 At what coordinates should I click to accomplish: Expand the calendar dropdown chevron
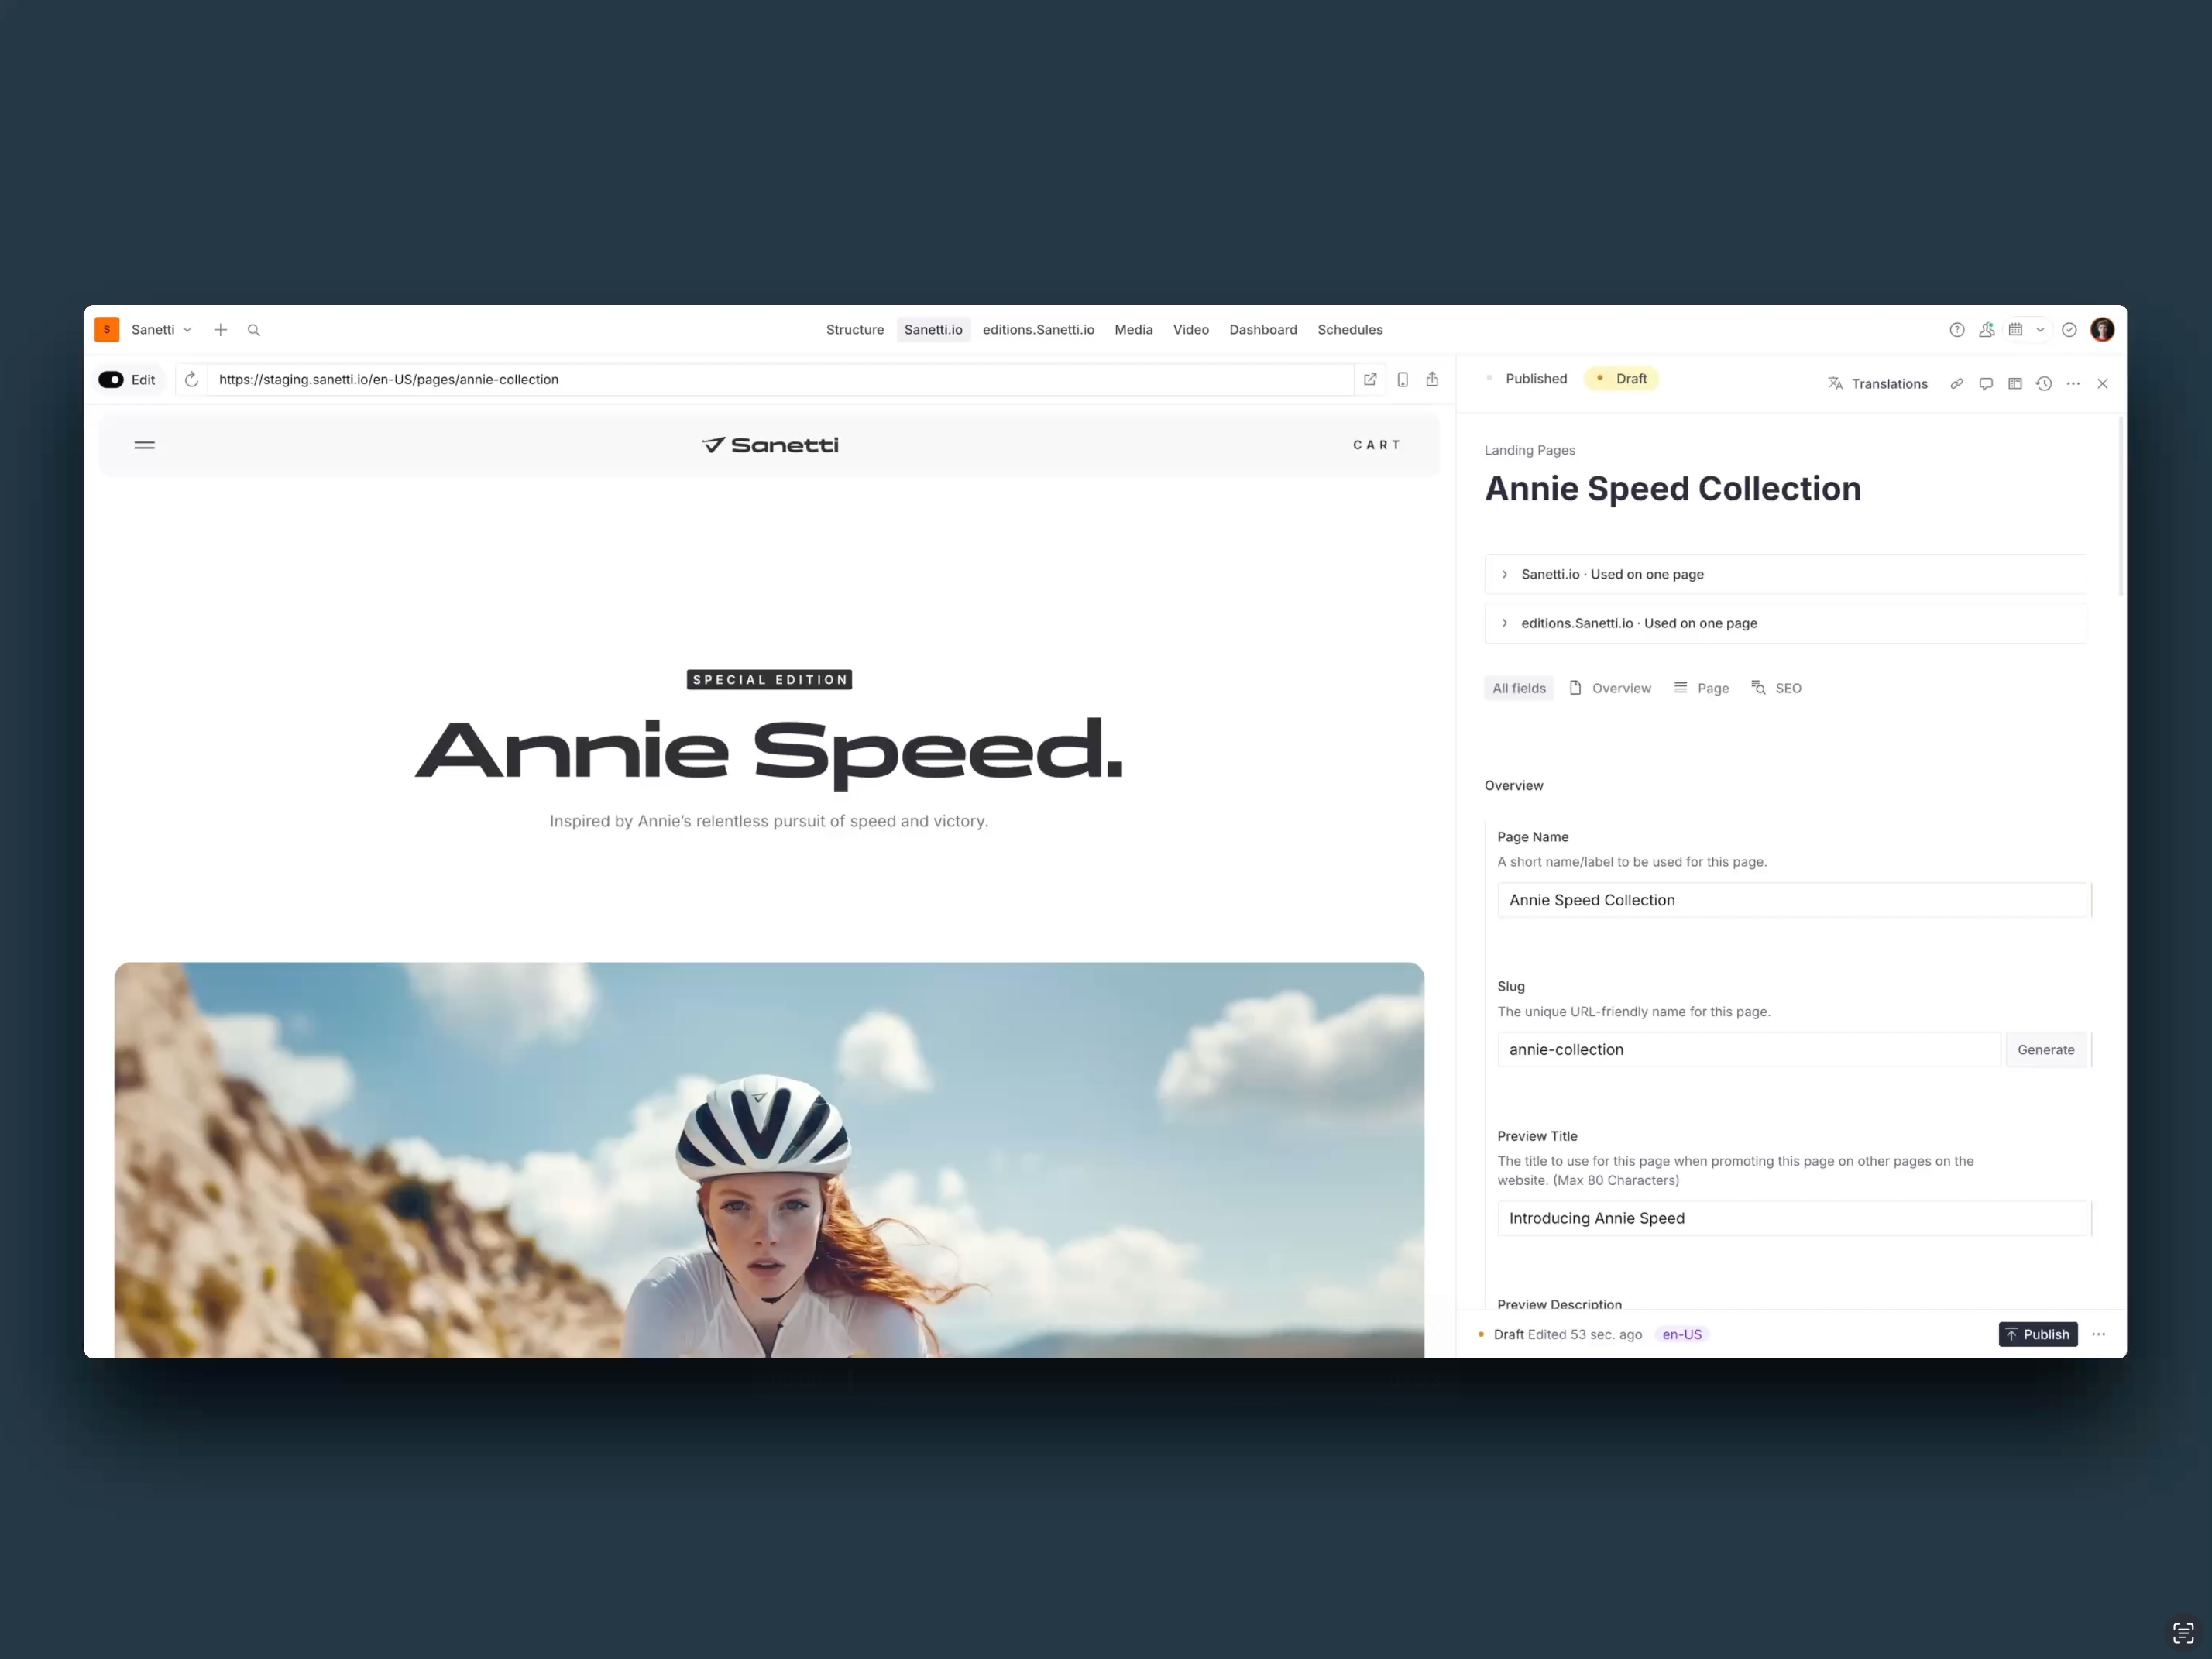tap(2040, 330)
